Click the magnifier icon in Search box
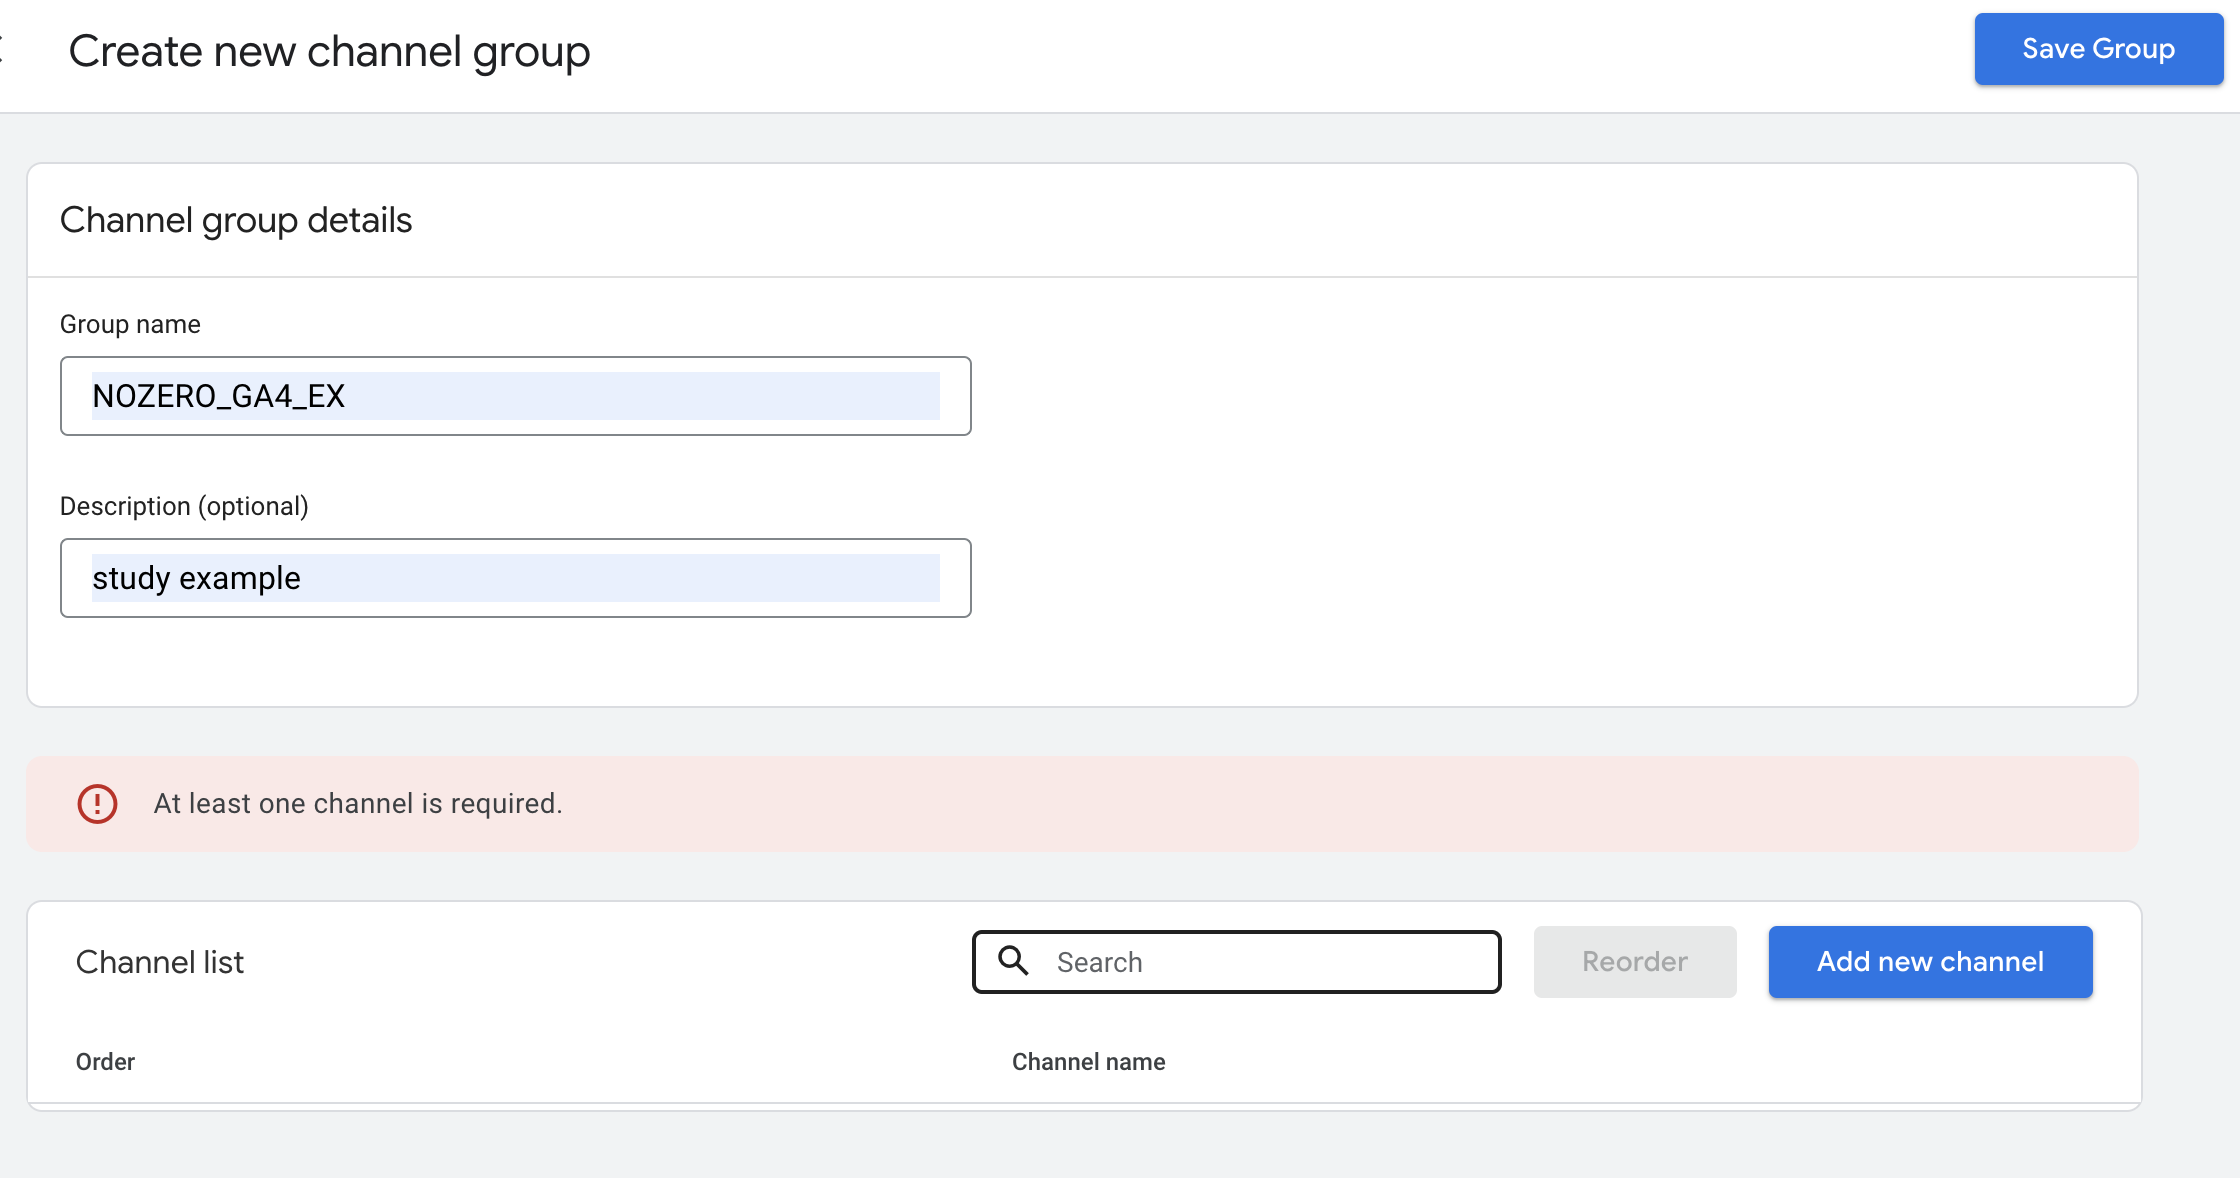The width and height of the screenshot is (2240, 1178). (1013, 961)
